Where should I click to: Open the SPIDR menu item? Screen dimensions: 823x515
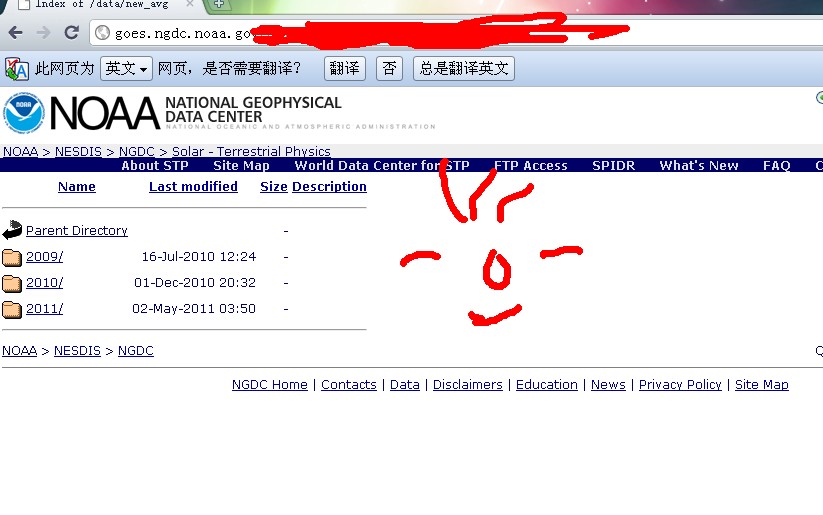(x=614, y=165)
